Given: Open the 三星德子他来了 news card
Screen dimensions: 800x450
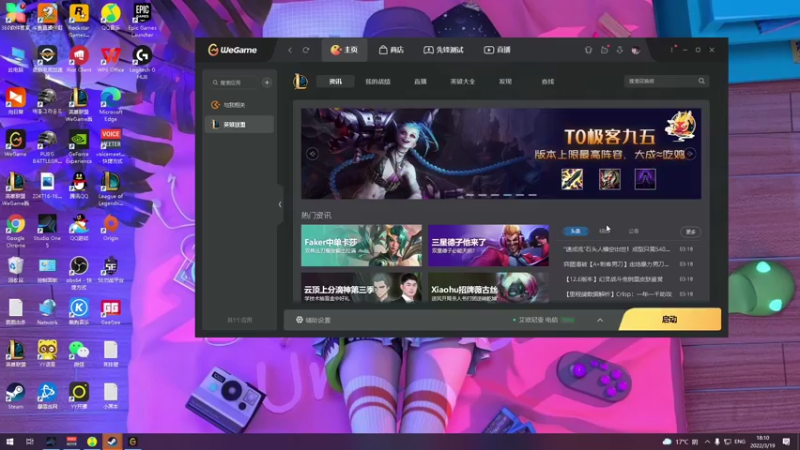Looking at the screenshot, I should [x=488, y=245].
